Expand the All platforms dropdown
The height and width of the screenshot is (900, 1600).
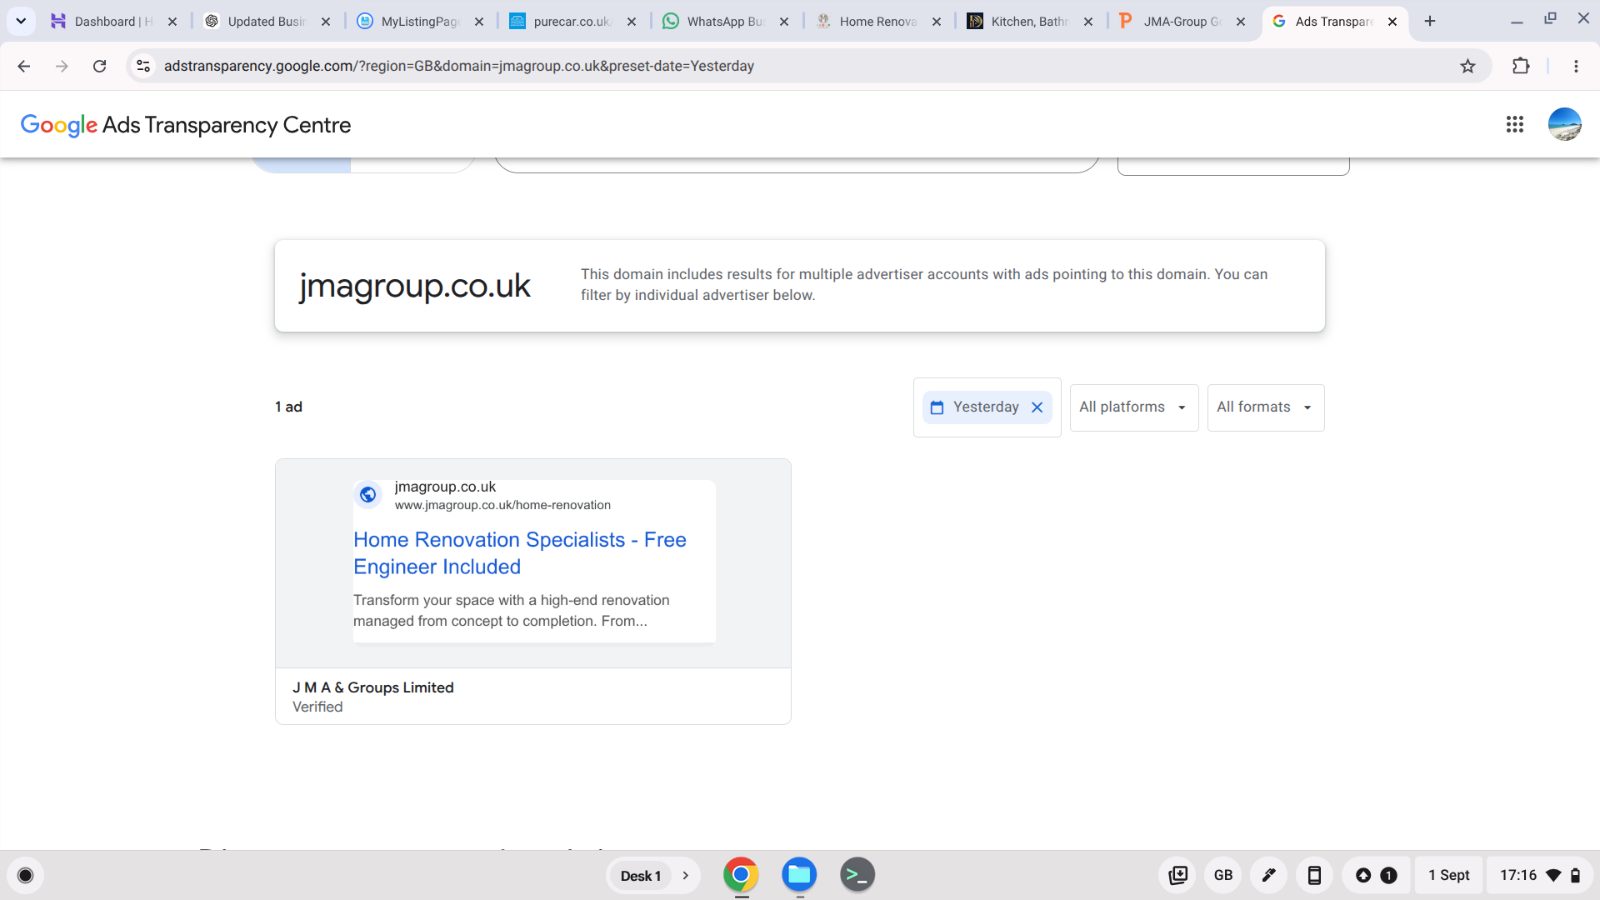pos(1134,408)
